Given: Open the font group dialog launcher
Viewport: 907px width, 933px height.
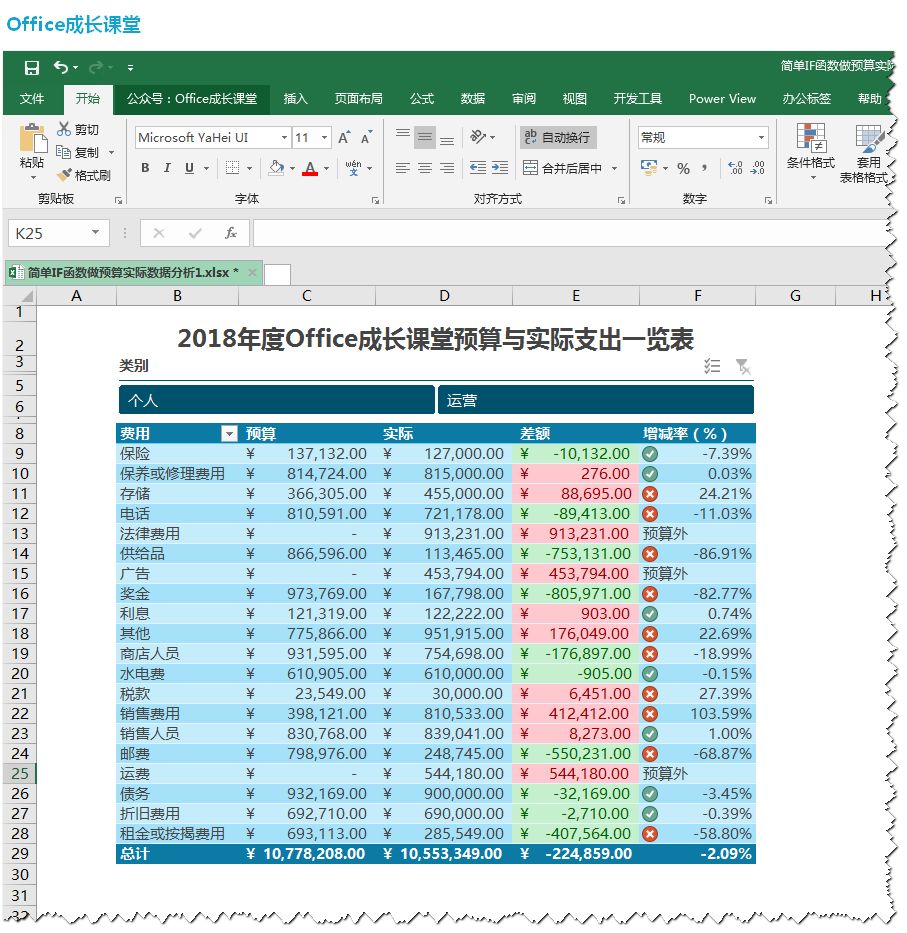Looking at the screenshot, I should pyautogui.click(x=376, y=201).
